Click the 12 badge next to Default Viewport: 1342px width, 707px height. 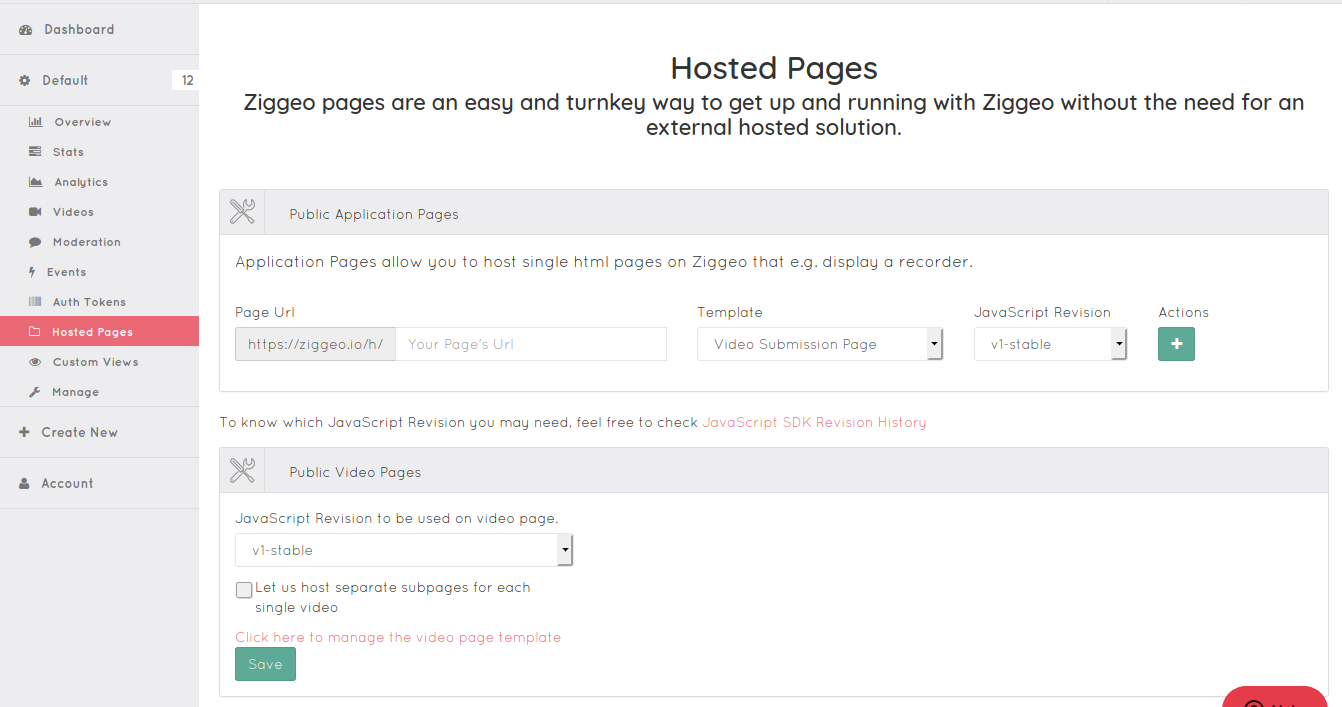pos(186,81)
